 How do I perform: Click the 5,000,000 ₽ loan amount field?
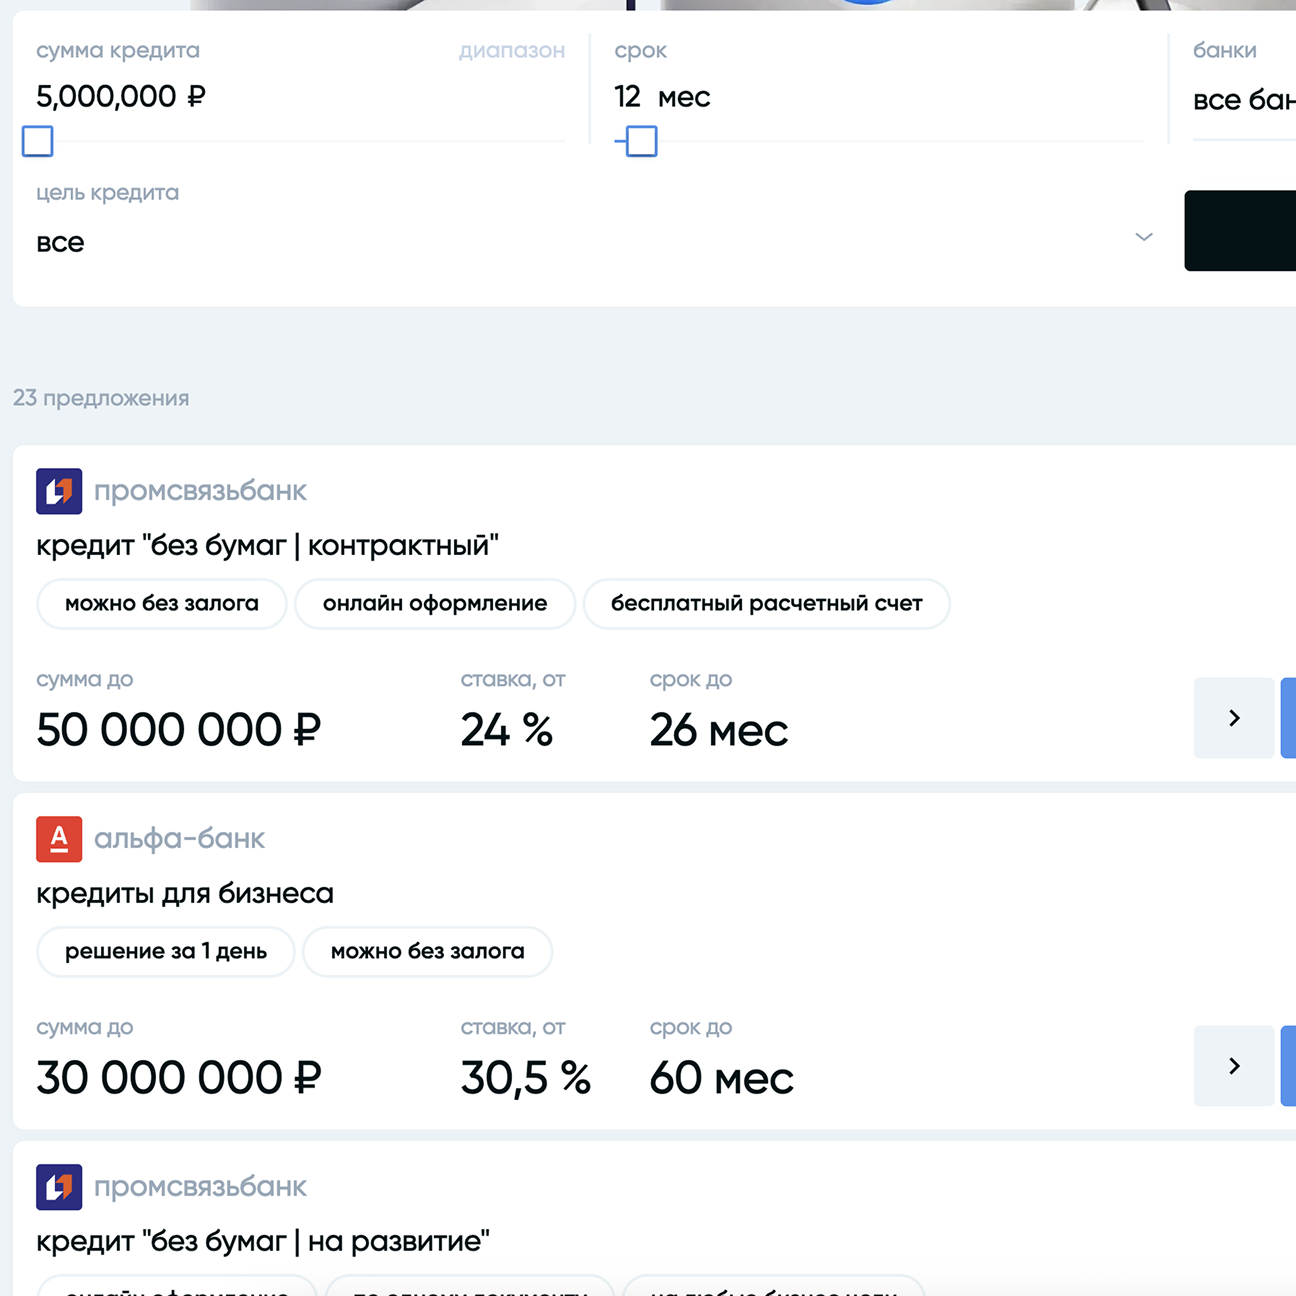121,97
